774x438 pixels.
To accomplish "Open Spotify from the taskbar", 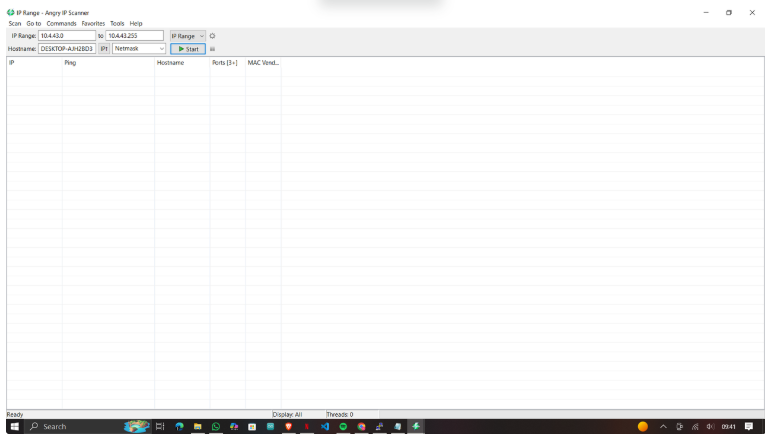I will [x=343, y=427].
